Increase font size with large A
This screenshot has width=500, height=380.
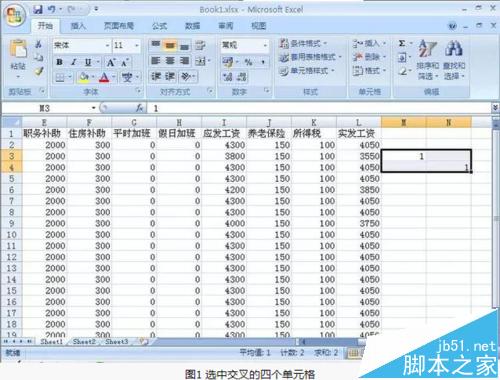111,62
